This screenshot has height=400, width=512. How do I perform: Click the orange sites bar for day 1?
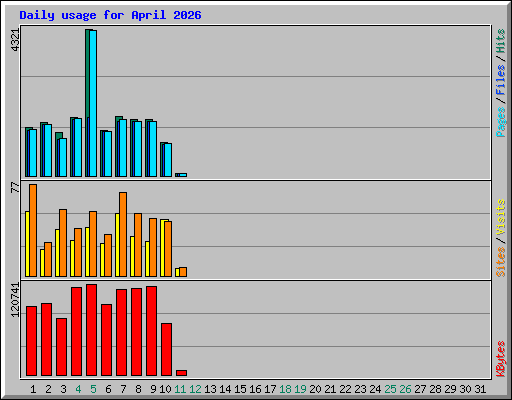coord(33,230)
